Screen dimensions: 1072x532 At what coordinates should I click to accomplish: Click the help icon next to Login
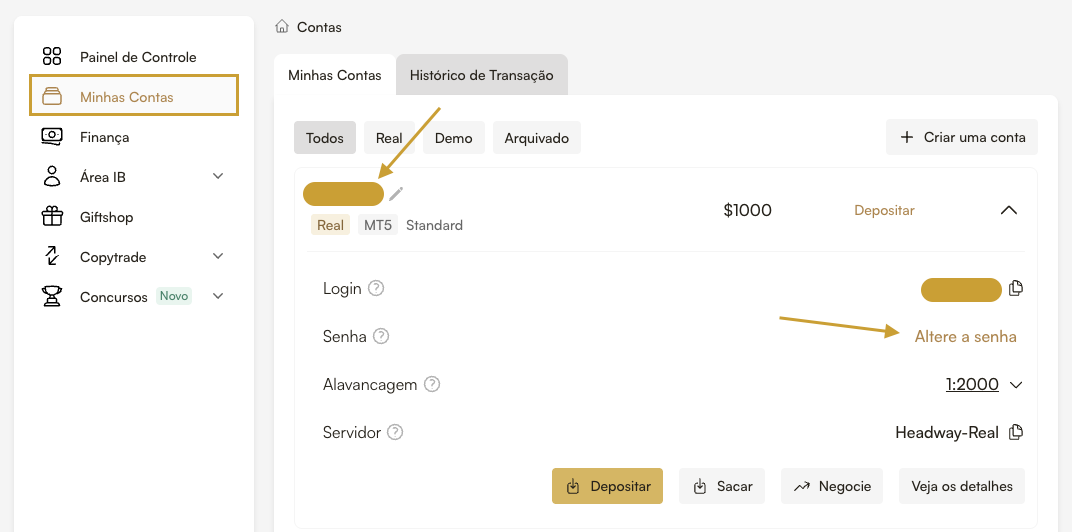click(x=376, y=289)
